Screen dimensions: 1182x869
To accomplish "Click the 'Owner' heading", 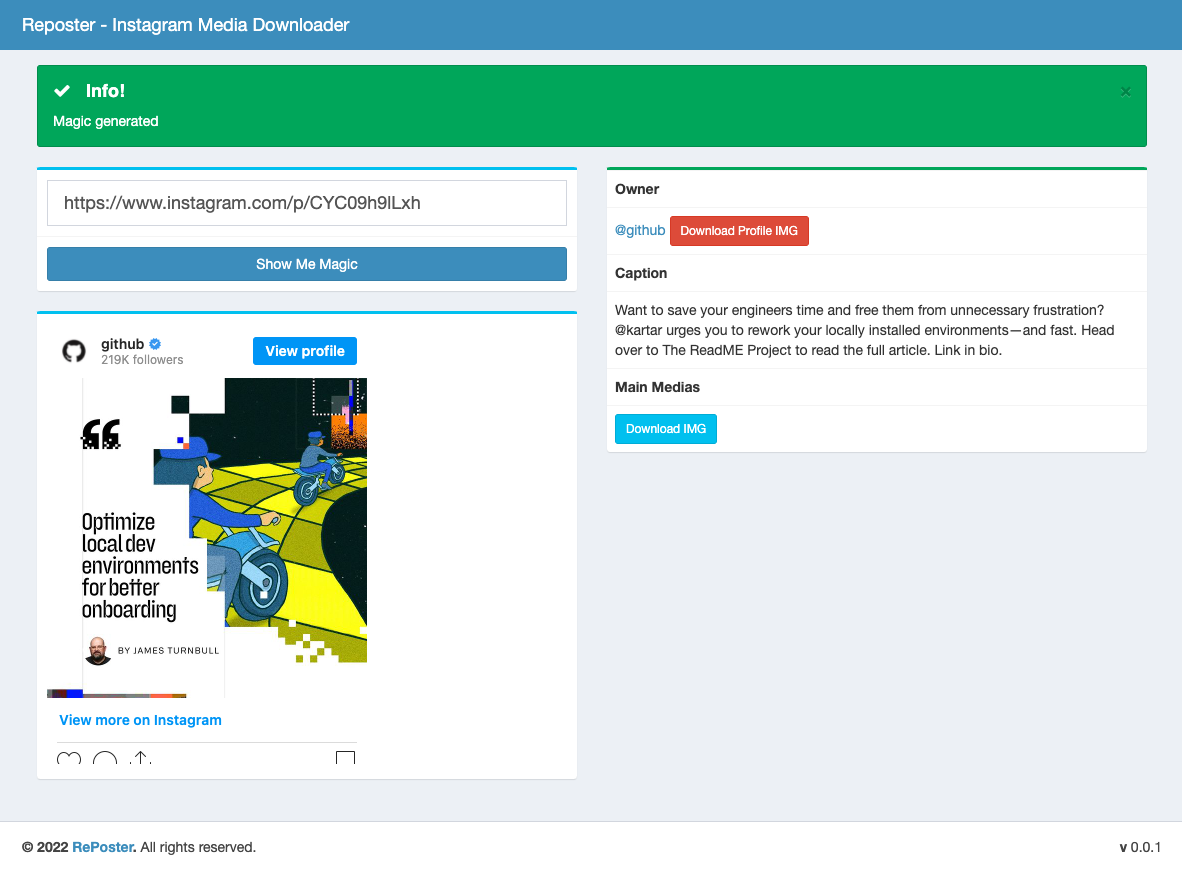I will point(637,189).
